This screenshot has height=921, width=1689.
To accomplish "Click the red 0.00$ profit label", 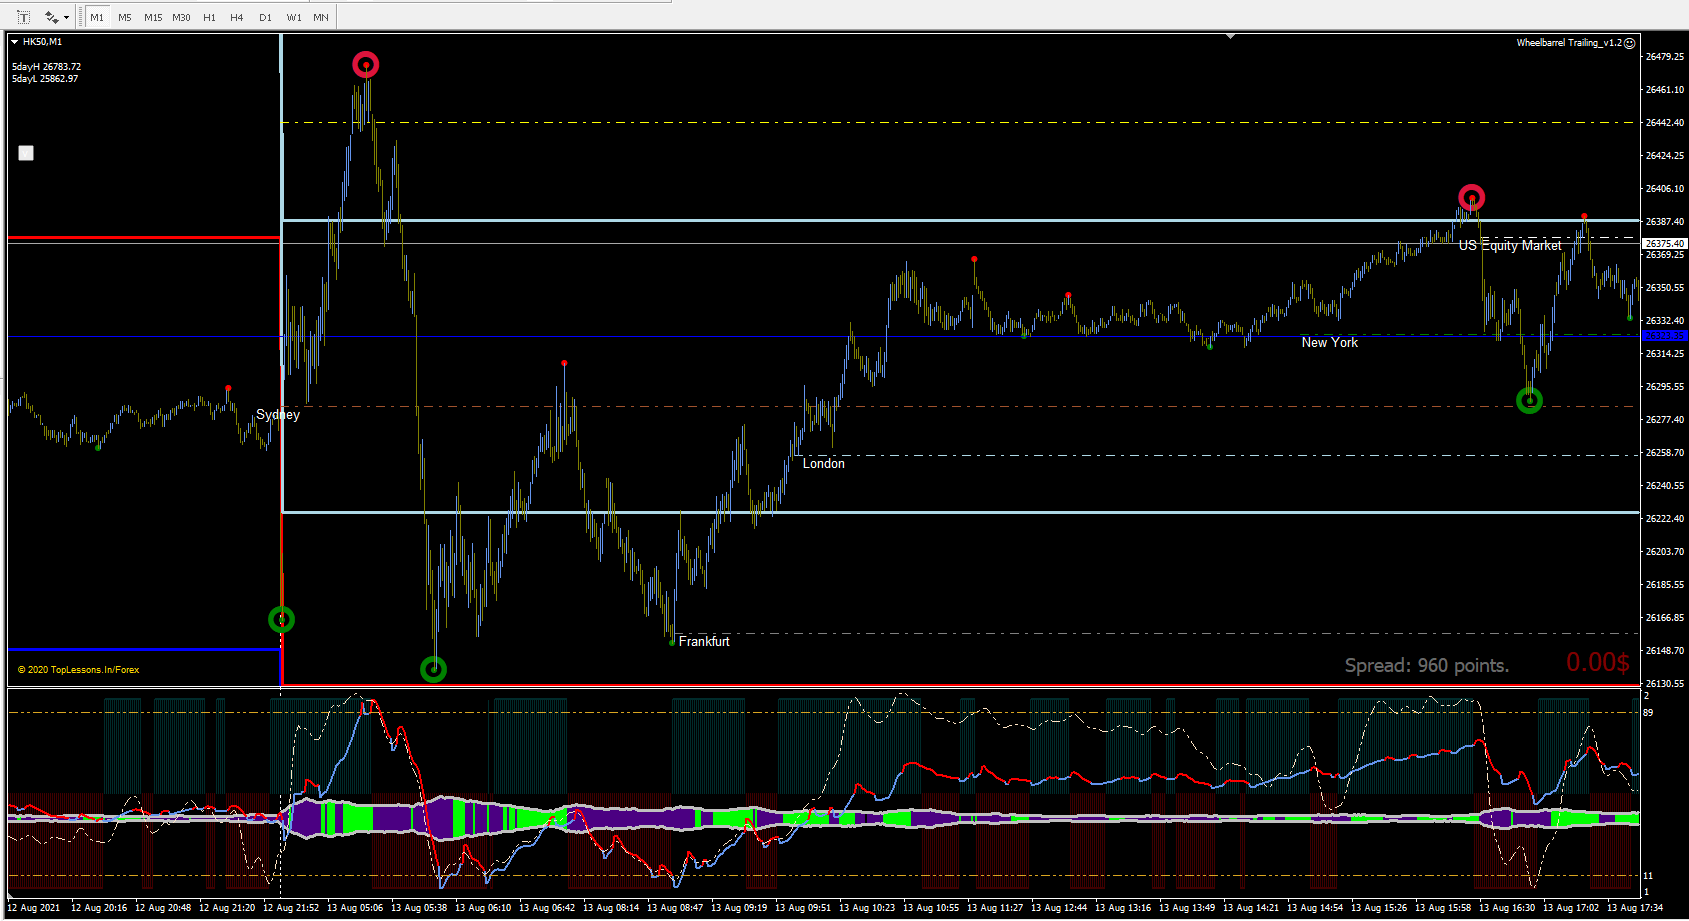I will (x=1598, y=662).
